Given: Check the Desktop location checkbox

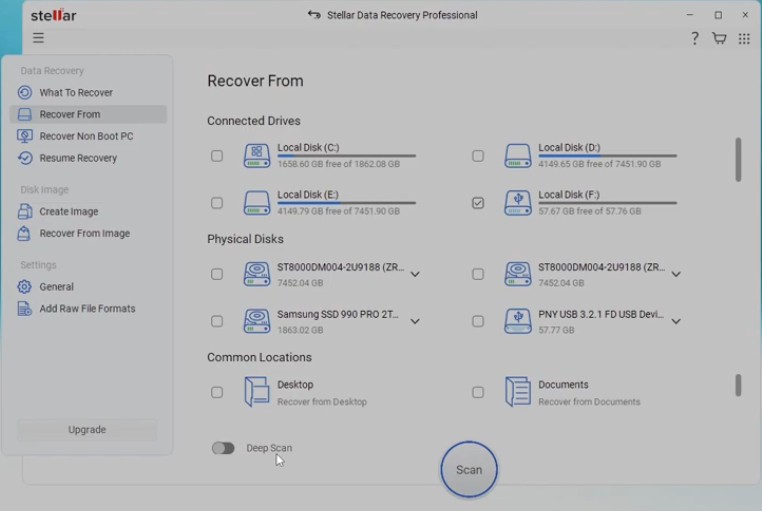Looking at the screenshot, I should [217, 392].
